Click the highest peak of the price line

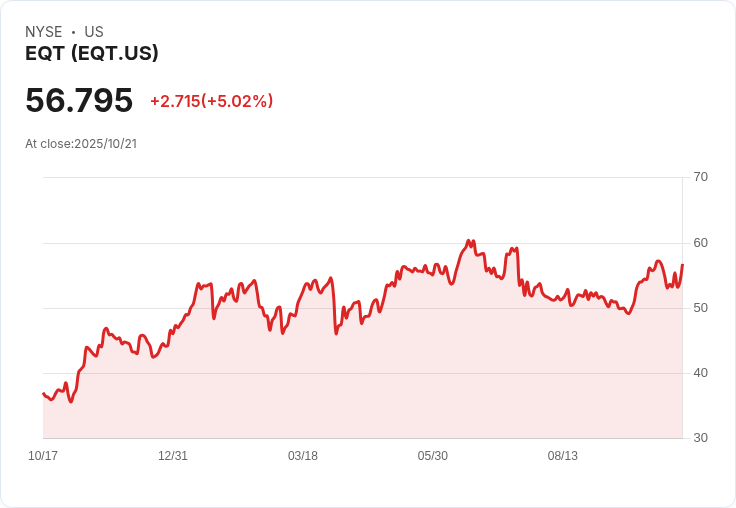pos(468,241)
